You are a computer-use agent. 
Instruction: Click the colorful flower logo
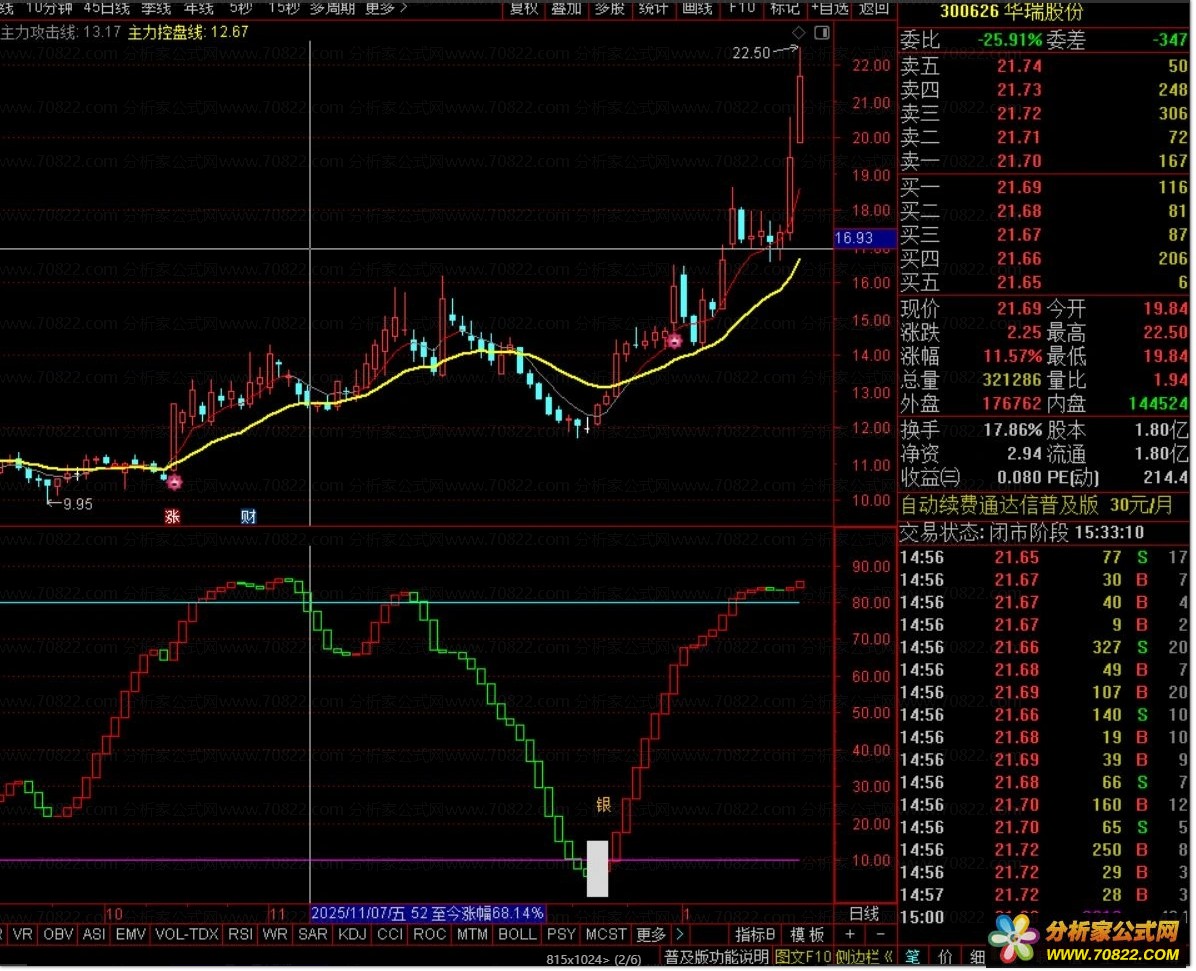click(1012, 934)
